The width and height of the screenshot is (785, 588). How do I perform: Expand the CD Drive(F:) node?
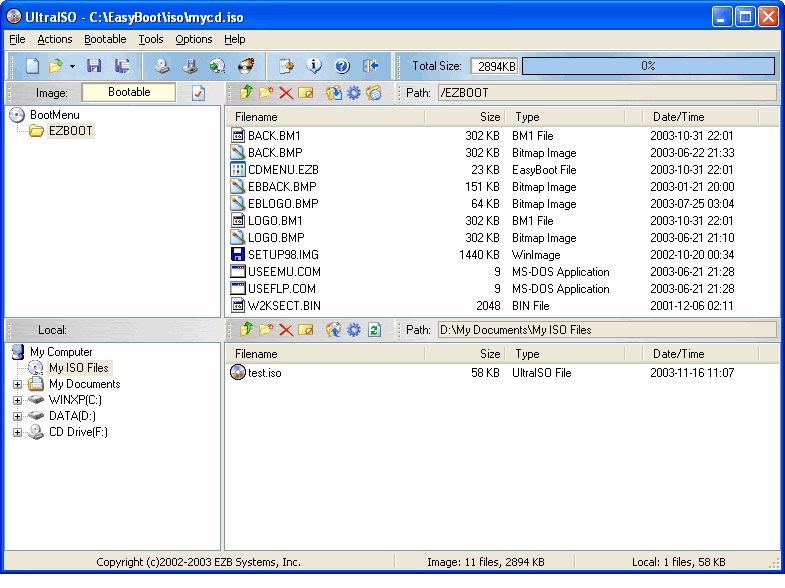click(18, 432)
